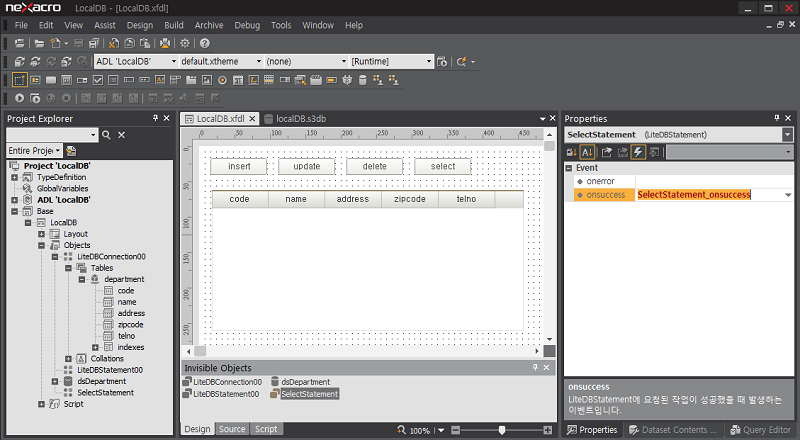
Task: Toggle pin on Project Explorer panel
Action: click(x=155, y=118)
